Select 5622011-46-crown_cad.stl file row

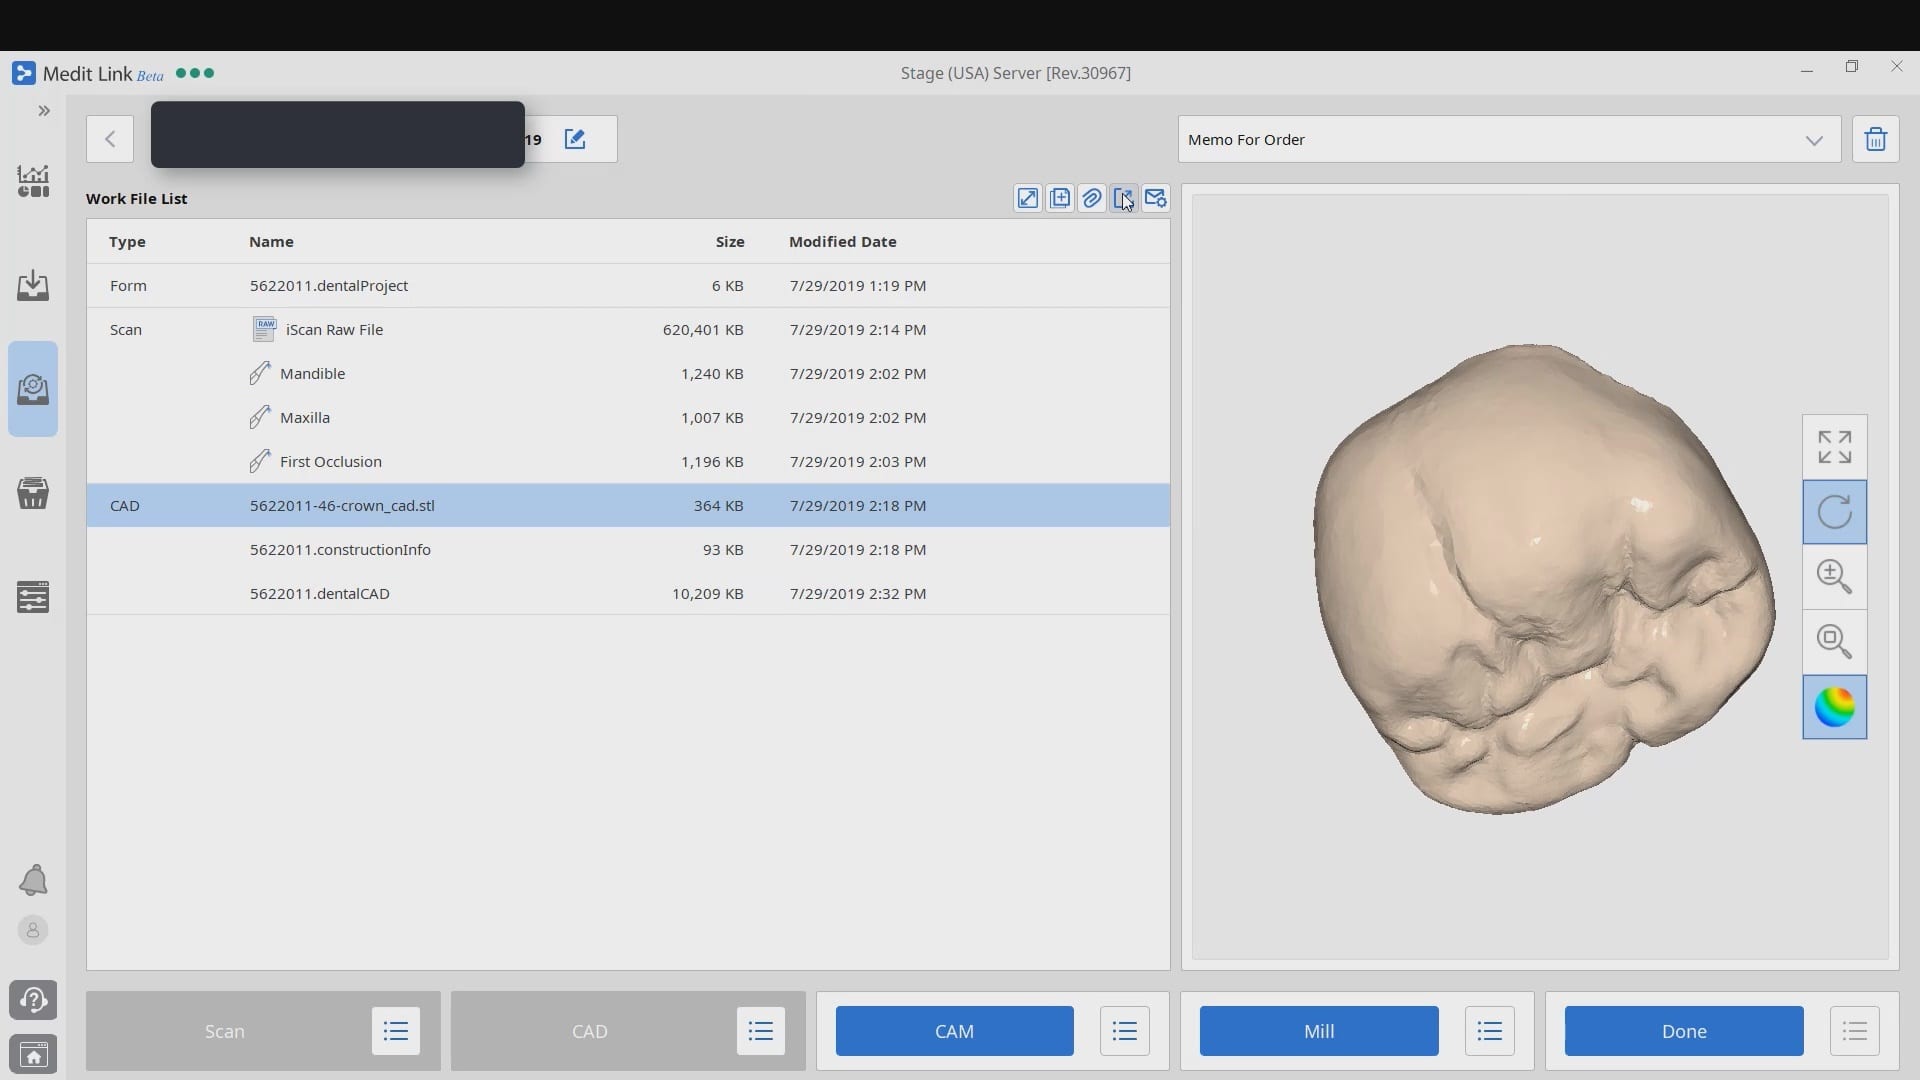click(628, 505)
